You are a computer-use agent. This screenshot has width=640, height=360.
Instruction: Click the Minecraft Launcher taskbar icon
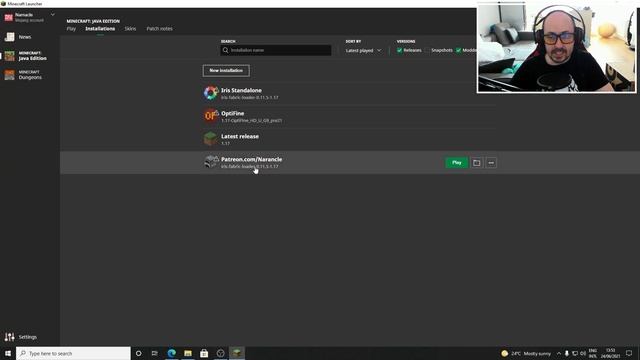237,353
